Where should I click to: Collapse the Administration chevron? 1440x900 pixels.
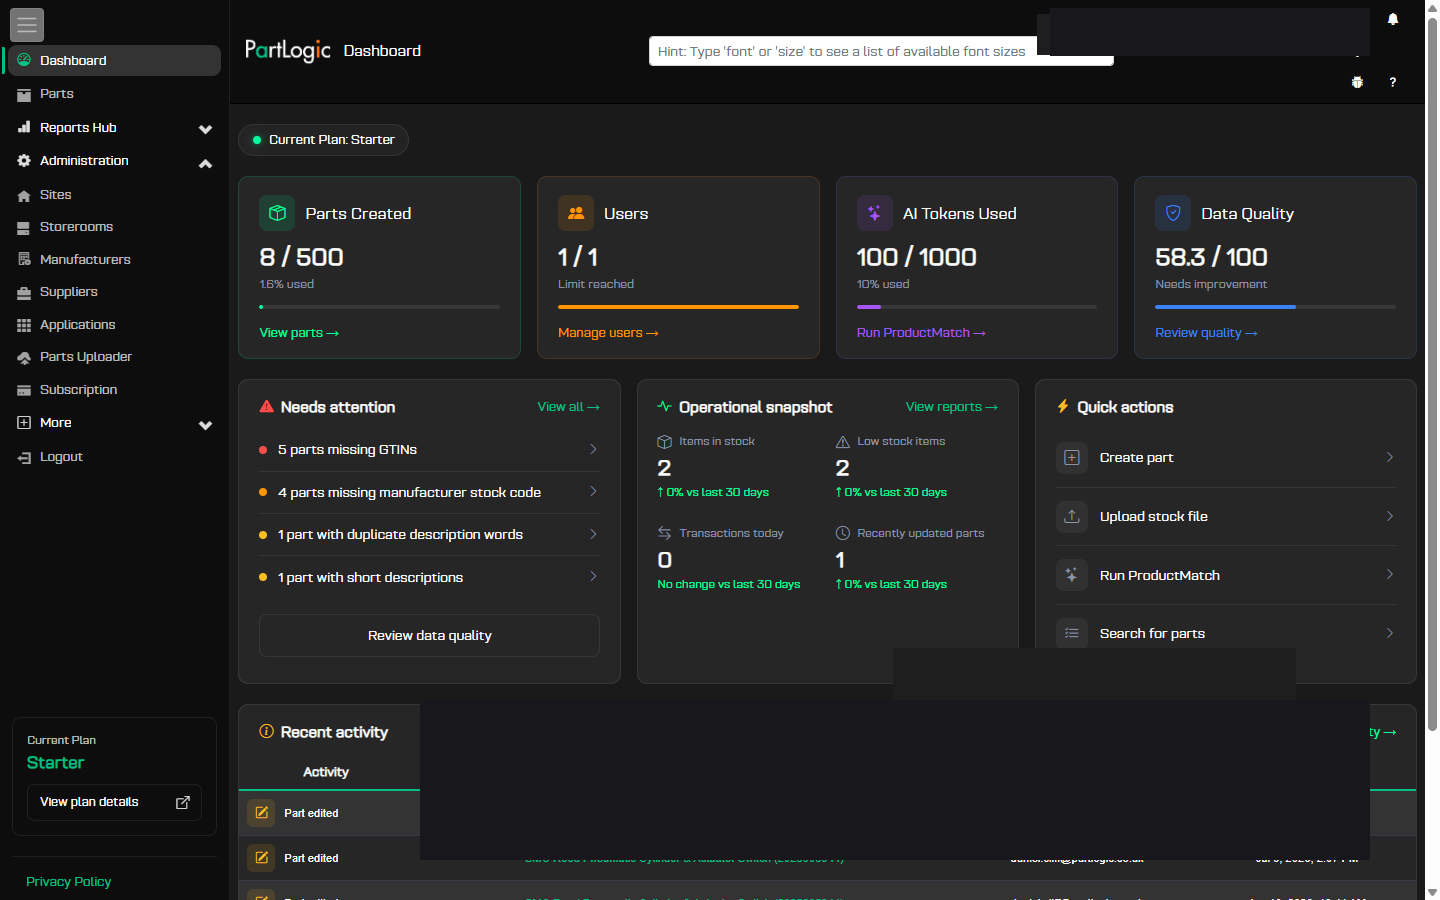click(x=205, y=163)
